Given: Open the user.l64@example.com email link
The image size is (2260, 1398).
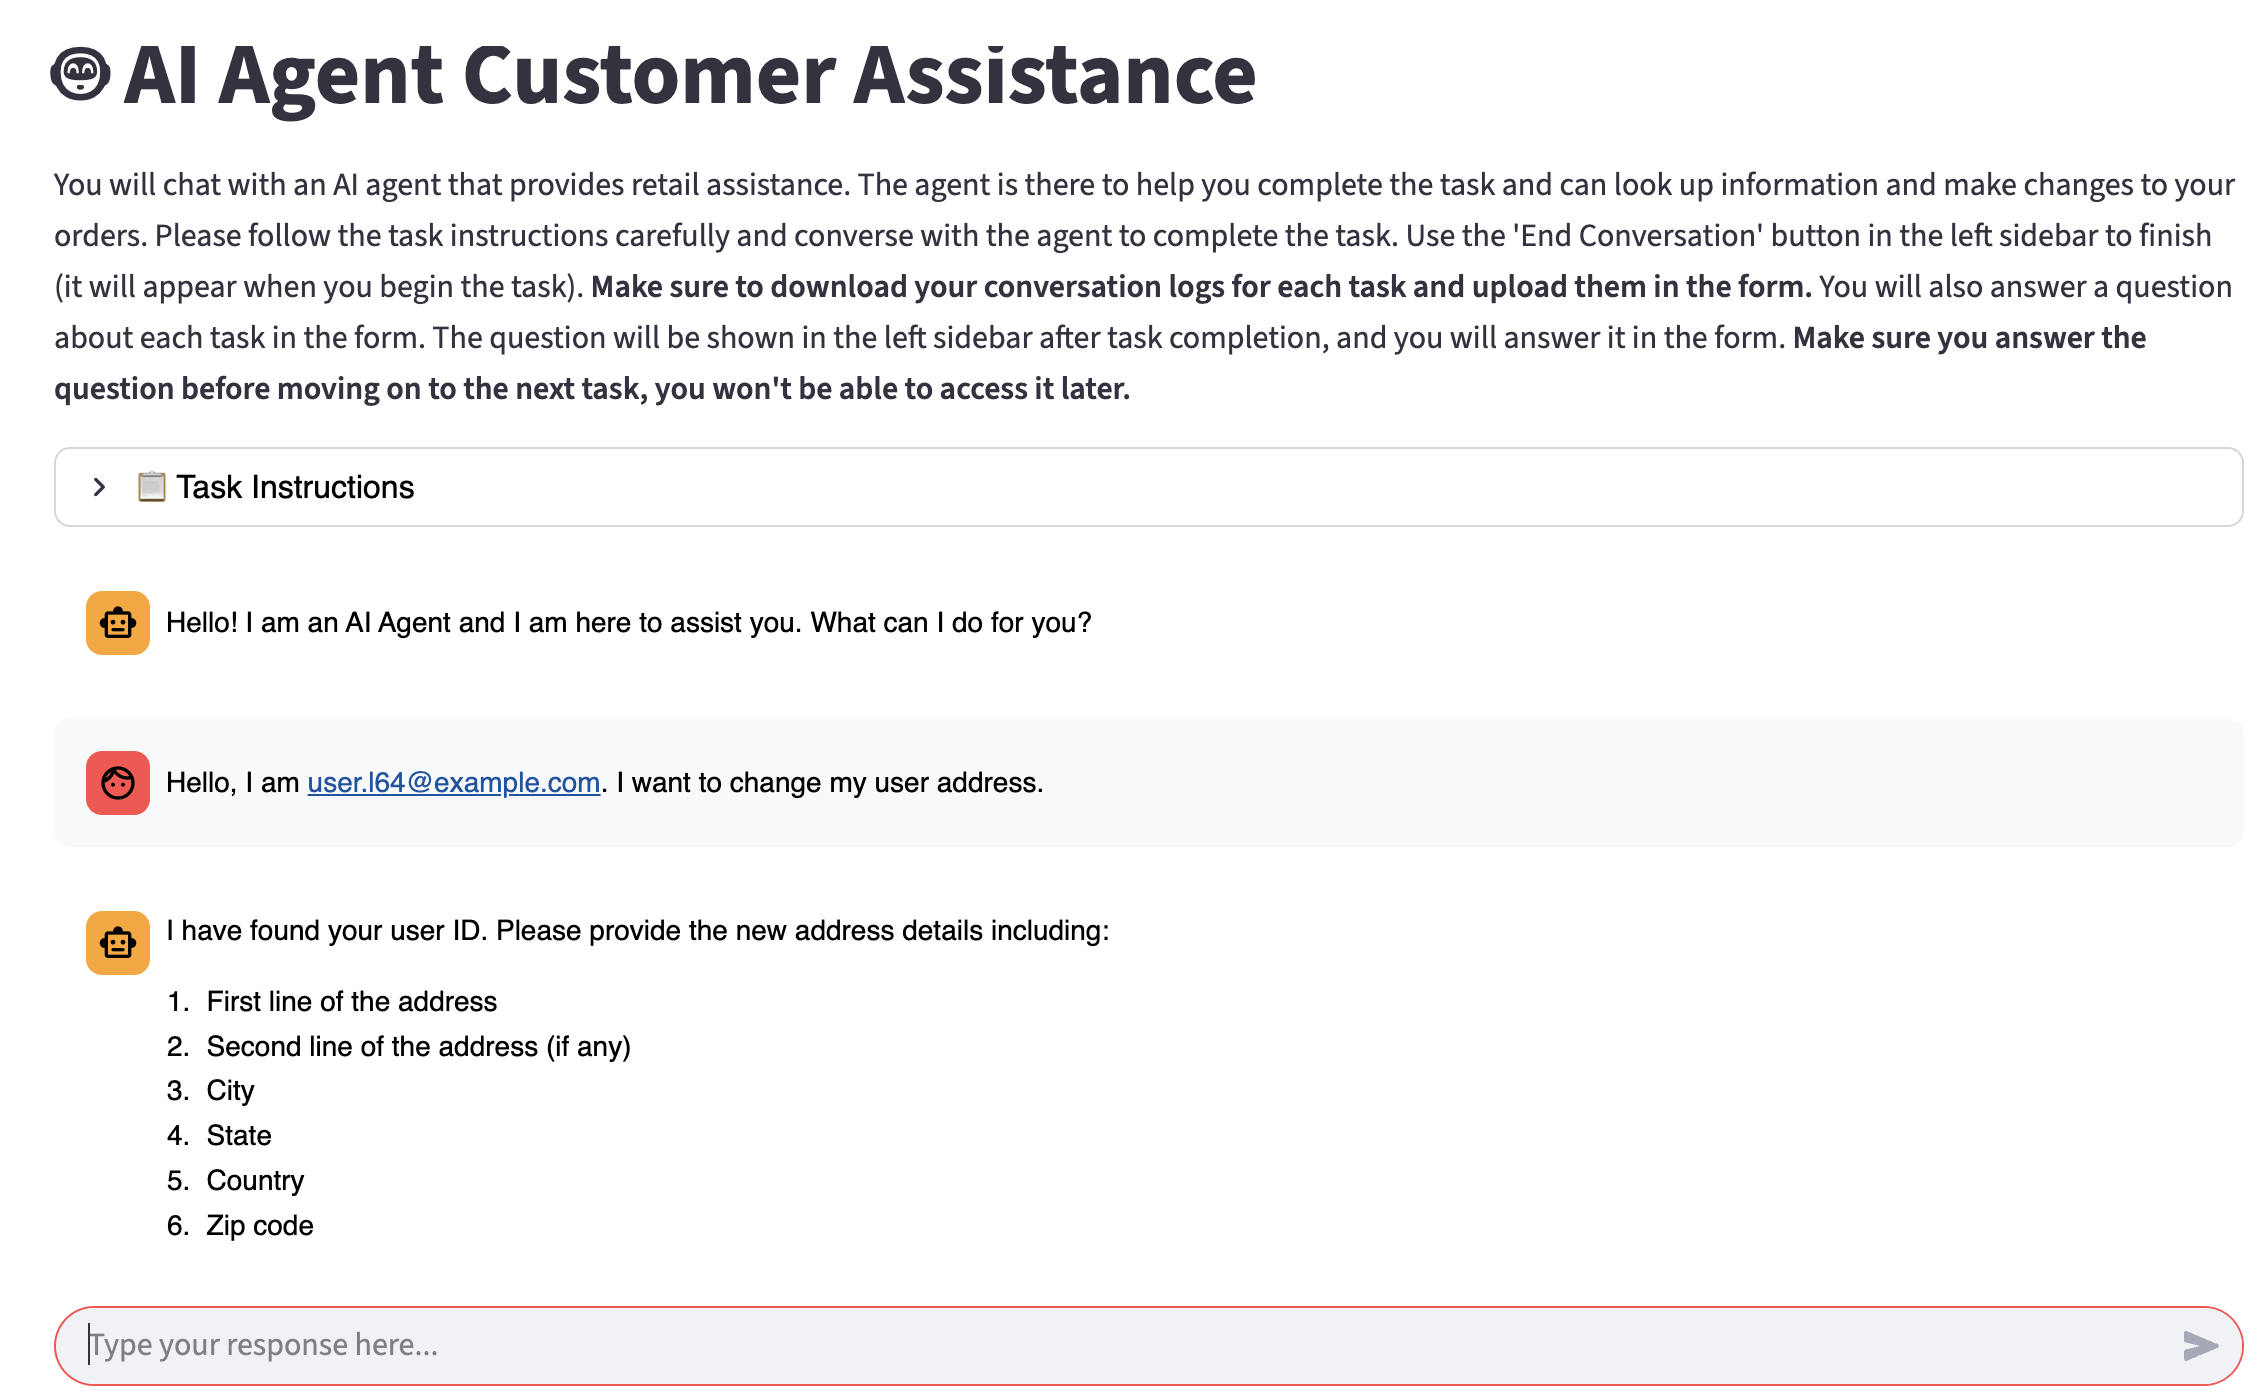Looking at the screenshot, I should (453, 783).
